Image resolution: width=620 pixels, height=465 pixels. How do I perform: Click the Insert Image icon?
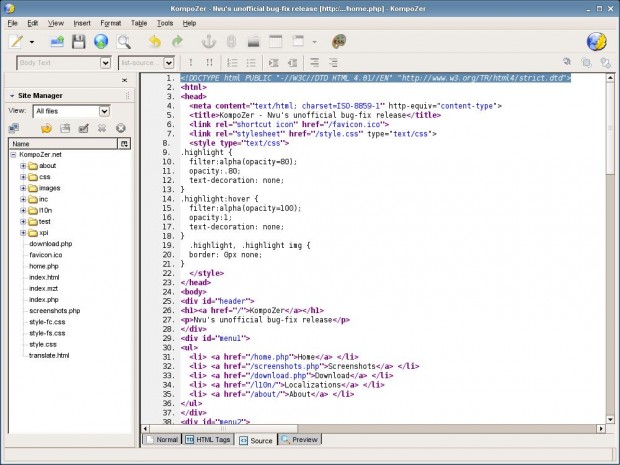pos(253,42)
